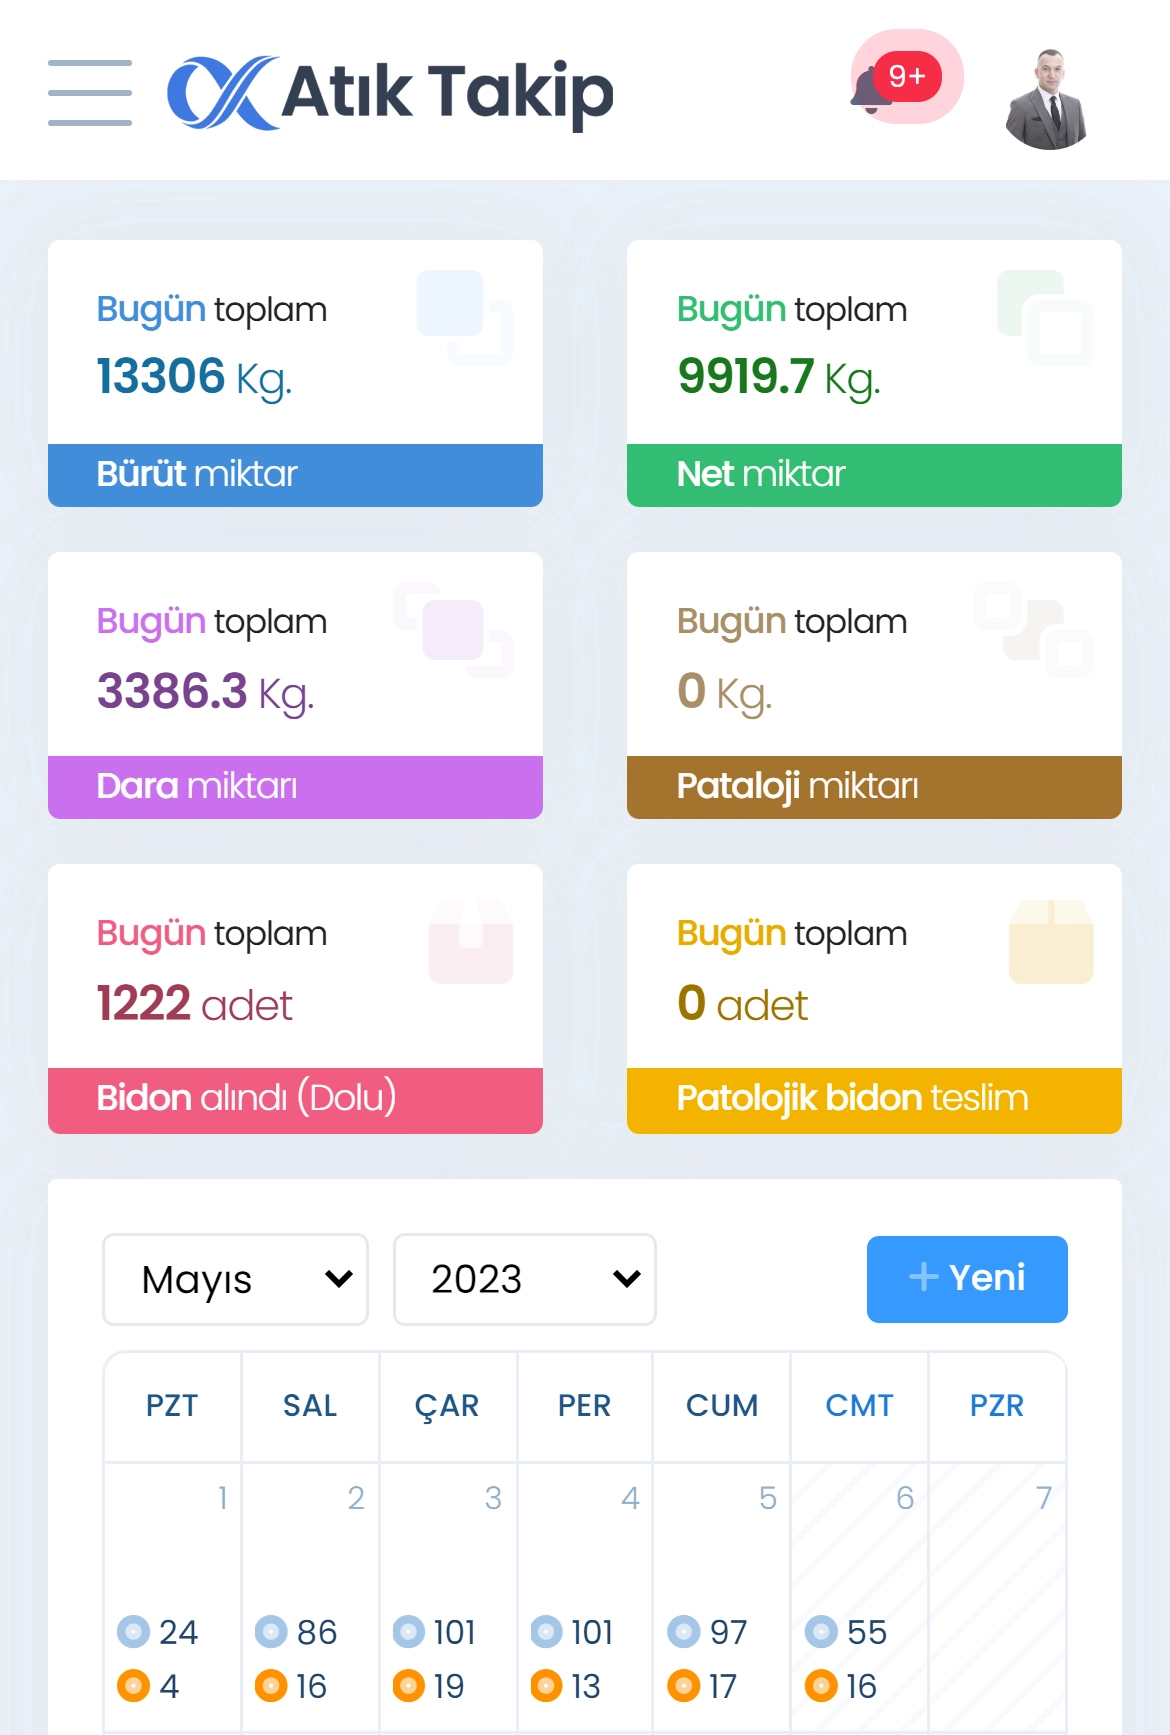Image resolution: width=1170 pixels, height=1735 pixels.
Task: Click the CUM column header
Action: point(722,1406)
